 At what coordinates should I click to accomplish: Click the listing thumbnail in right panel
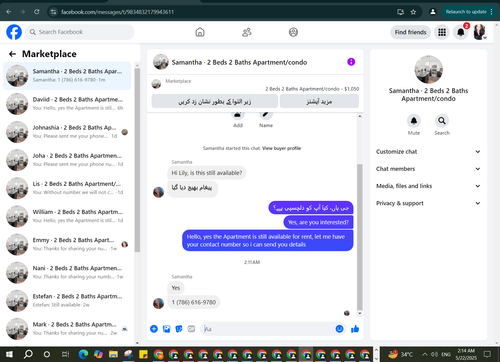click(429, 70)
